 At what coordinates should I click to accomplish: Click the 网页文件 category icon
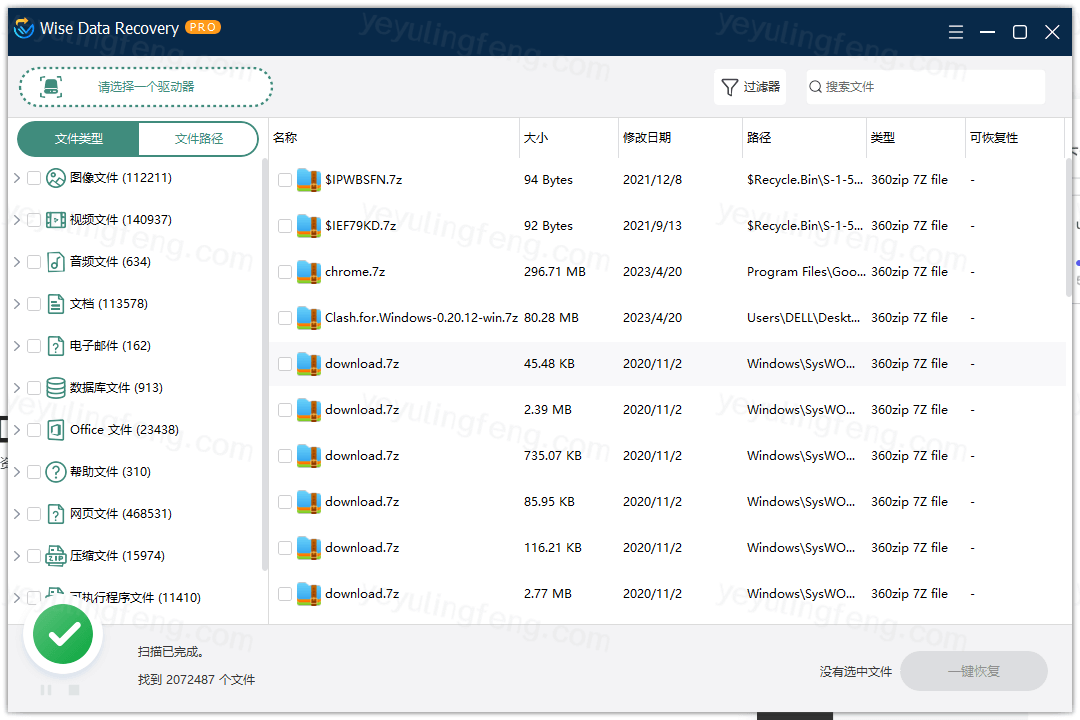(x=56, y=514)
